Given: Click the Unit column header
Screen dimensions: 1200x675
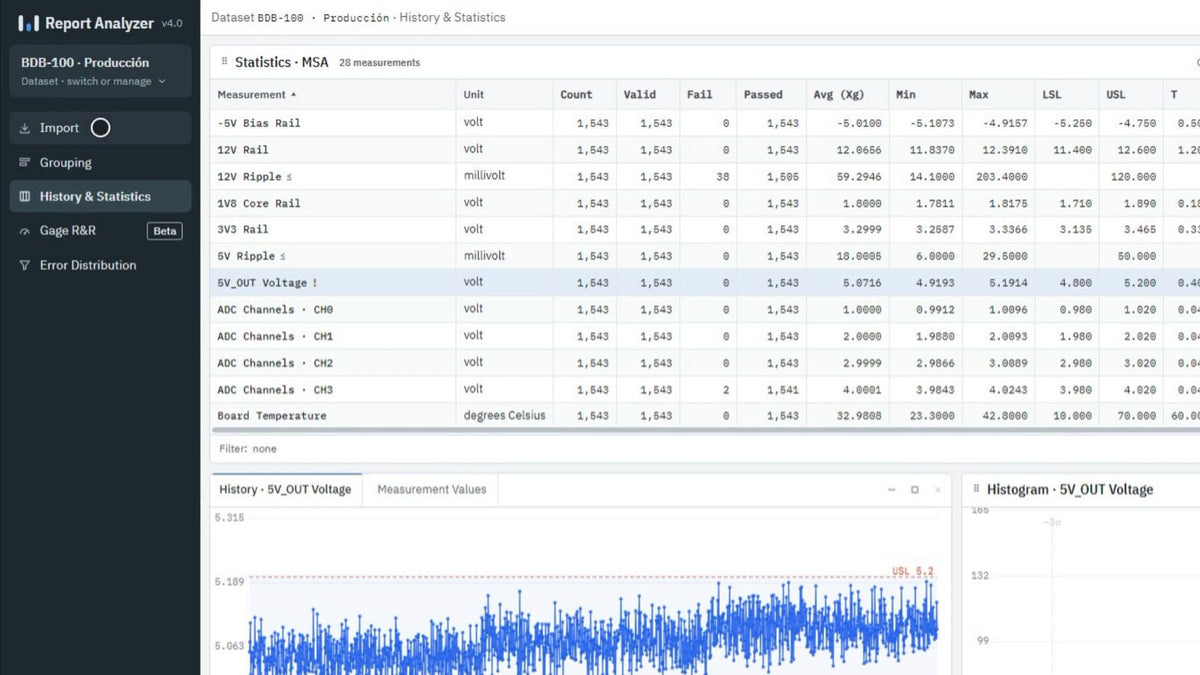Looking at the screenshot, I should (x=504, y=95).
